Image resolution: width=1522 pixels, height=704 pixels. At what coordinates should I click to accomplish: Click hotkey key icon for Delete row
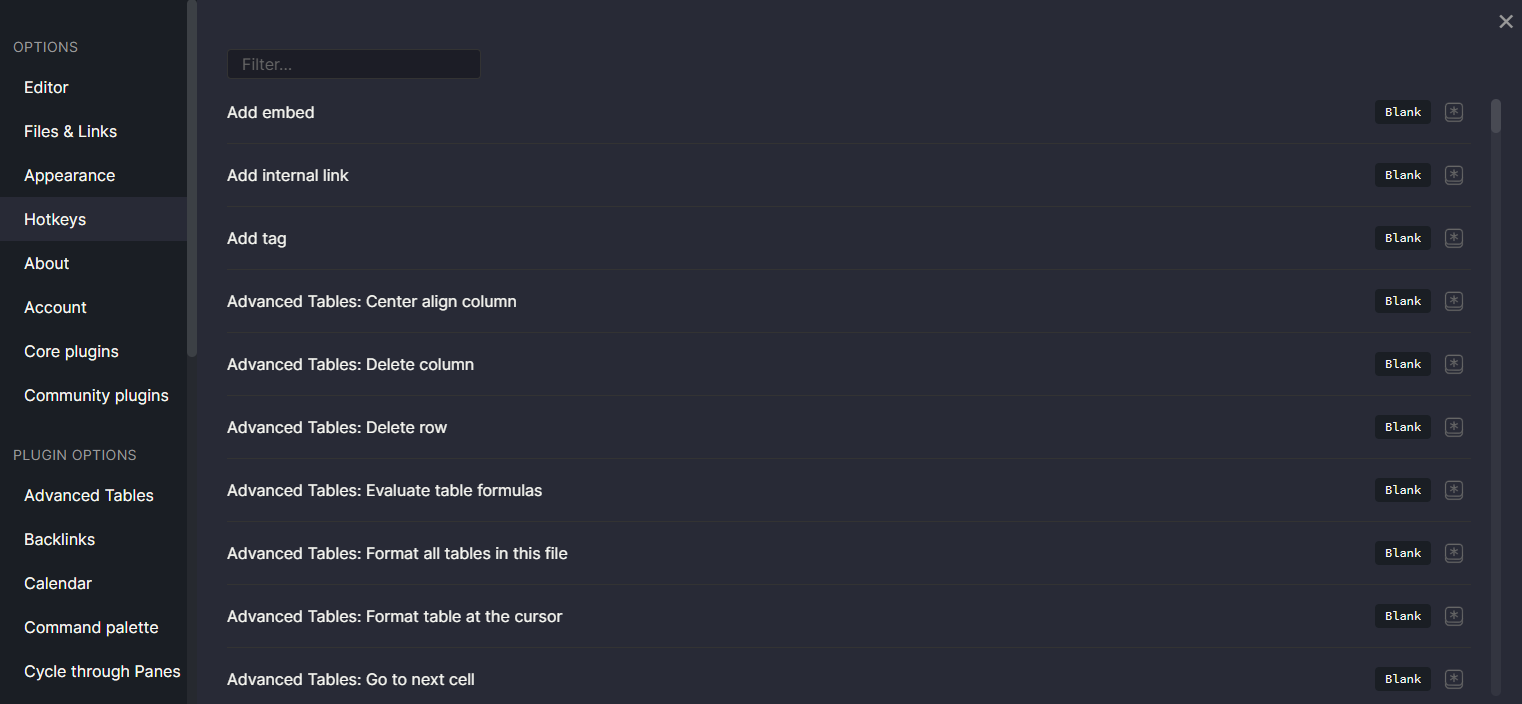click(1454, 427)
